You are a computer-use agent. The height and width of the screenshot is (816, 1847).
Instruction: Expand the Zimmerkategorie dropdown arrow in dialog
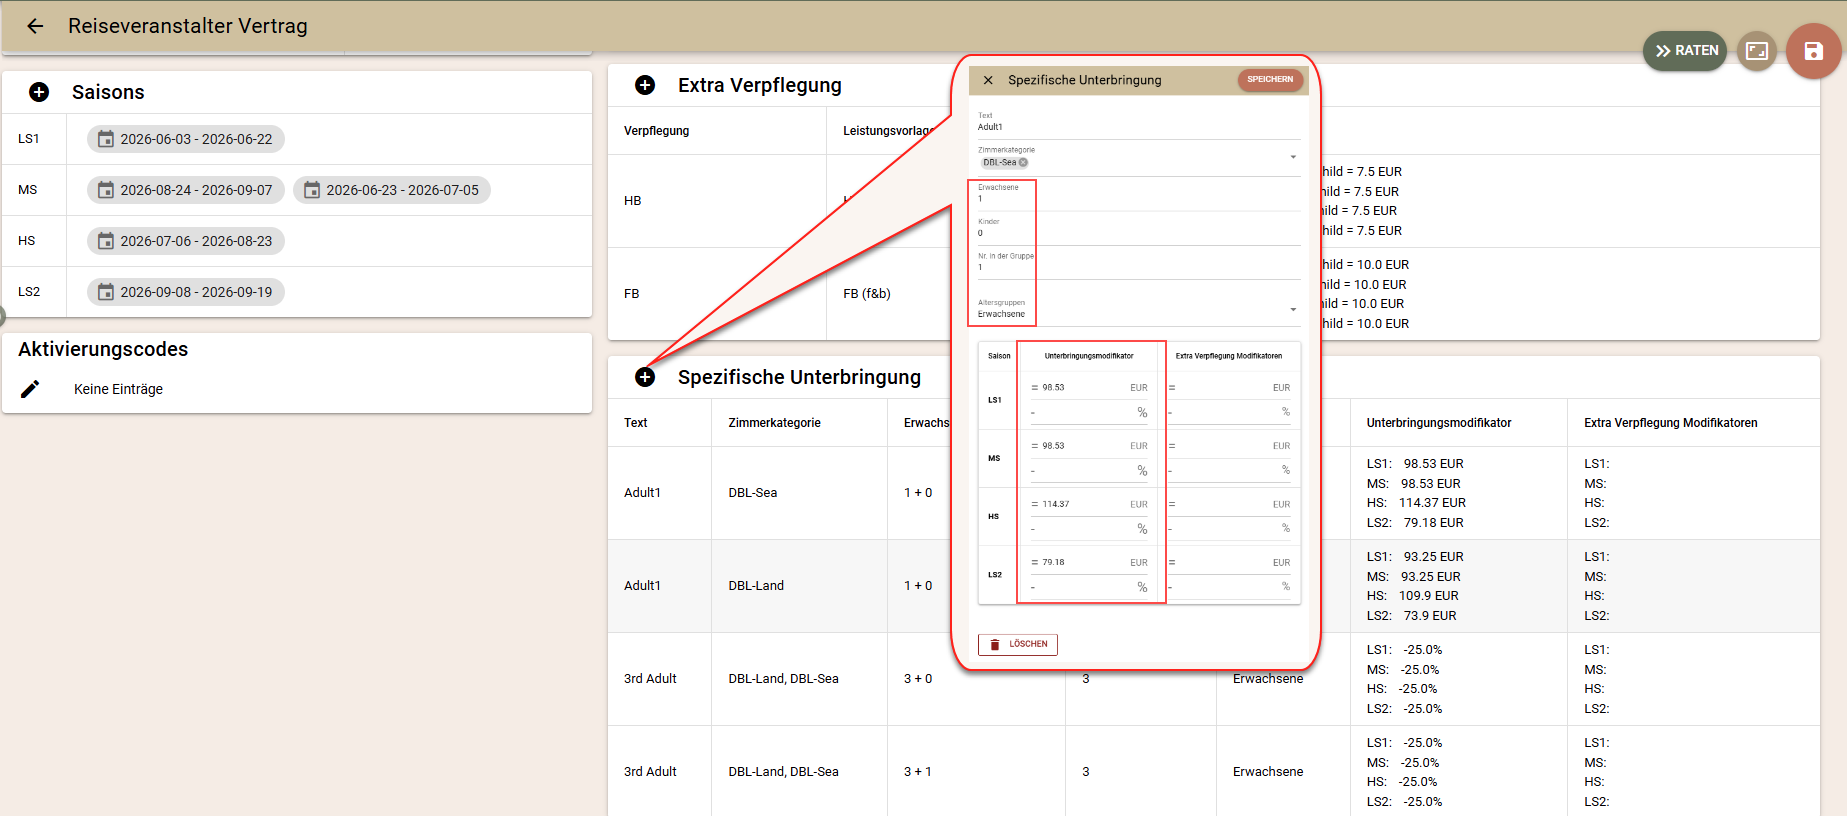coord(1293,157)
